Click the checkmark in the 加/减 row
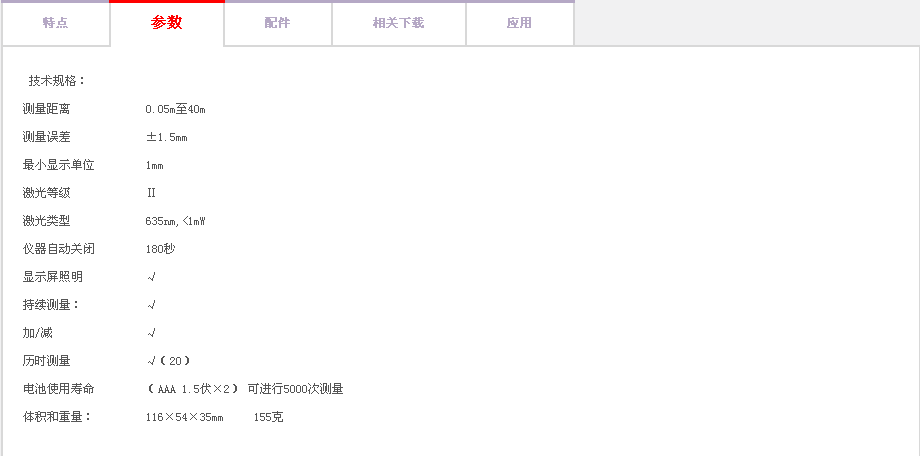The image size is (920, 456). (x=151, y=333)
